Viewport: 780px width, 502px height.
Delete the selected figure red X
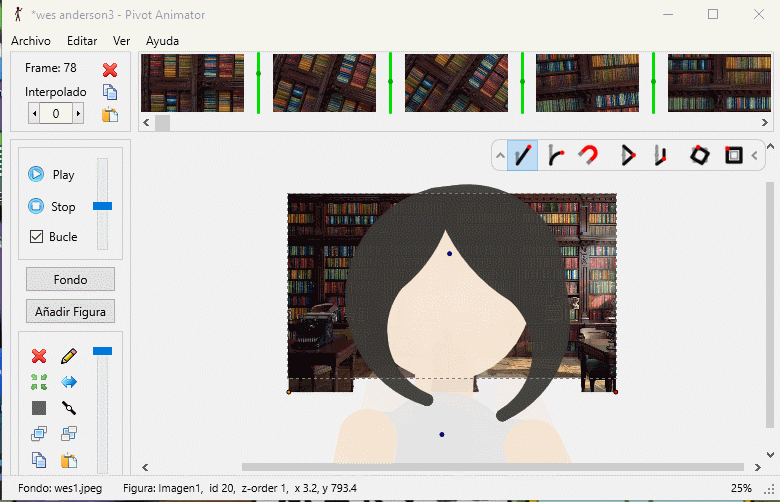point(39,356)
